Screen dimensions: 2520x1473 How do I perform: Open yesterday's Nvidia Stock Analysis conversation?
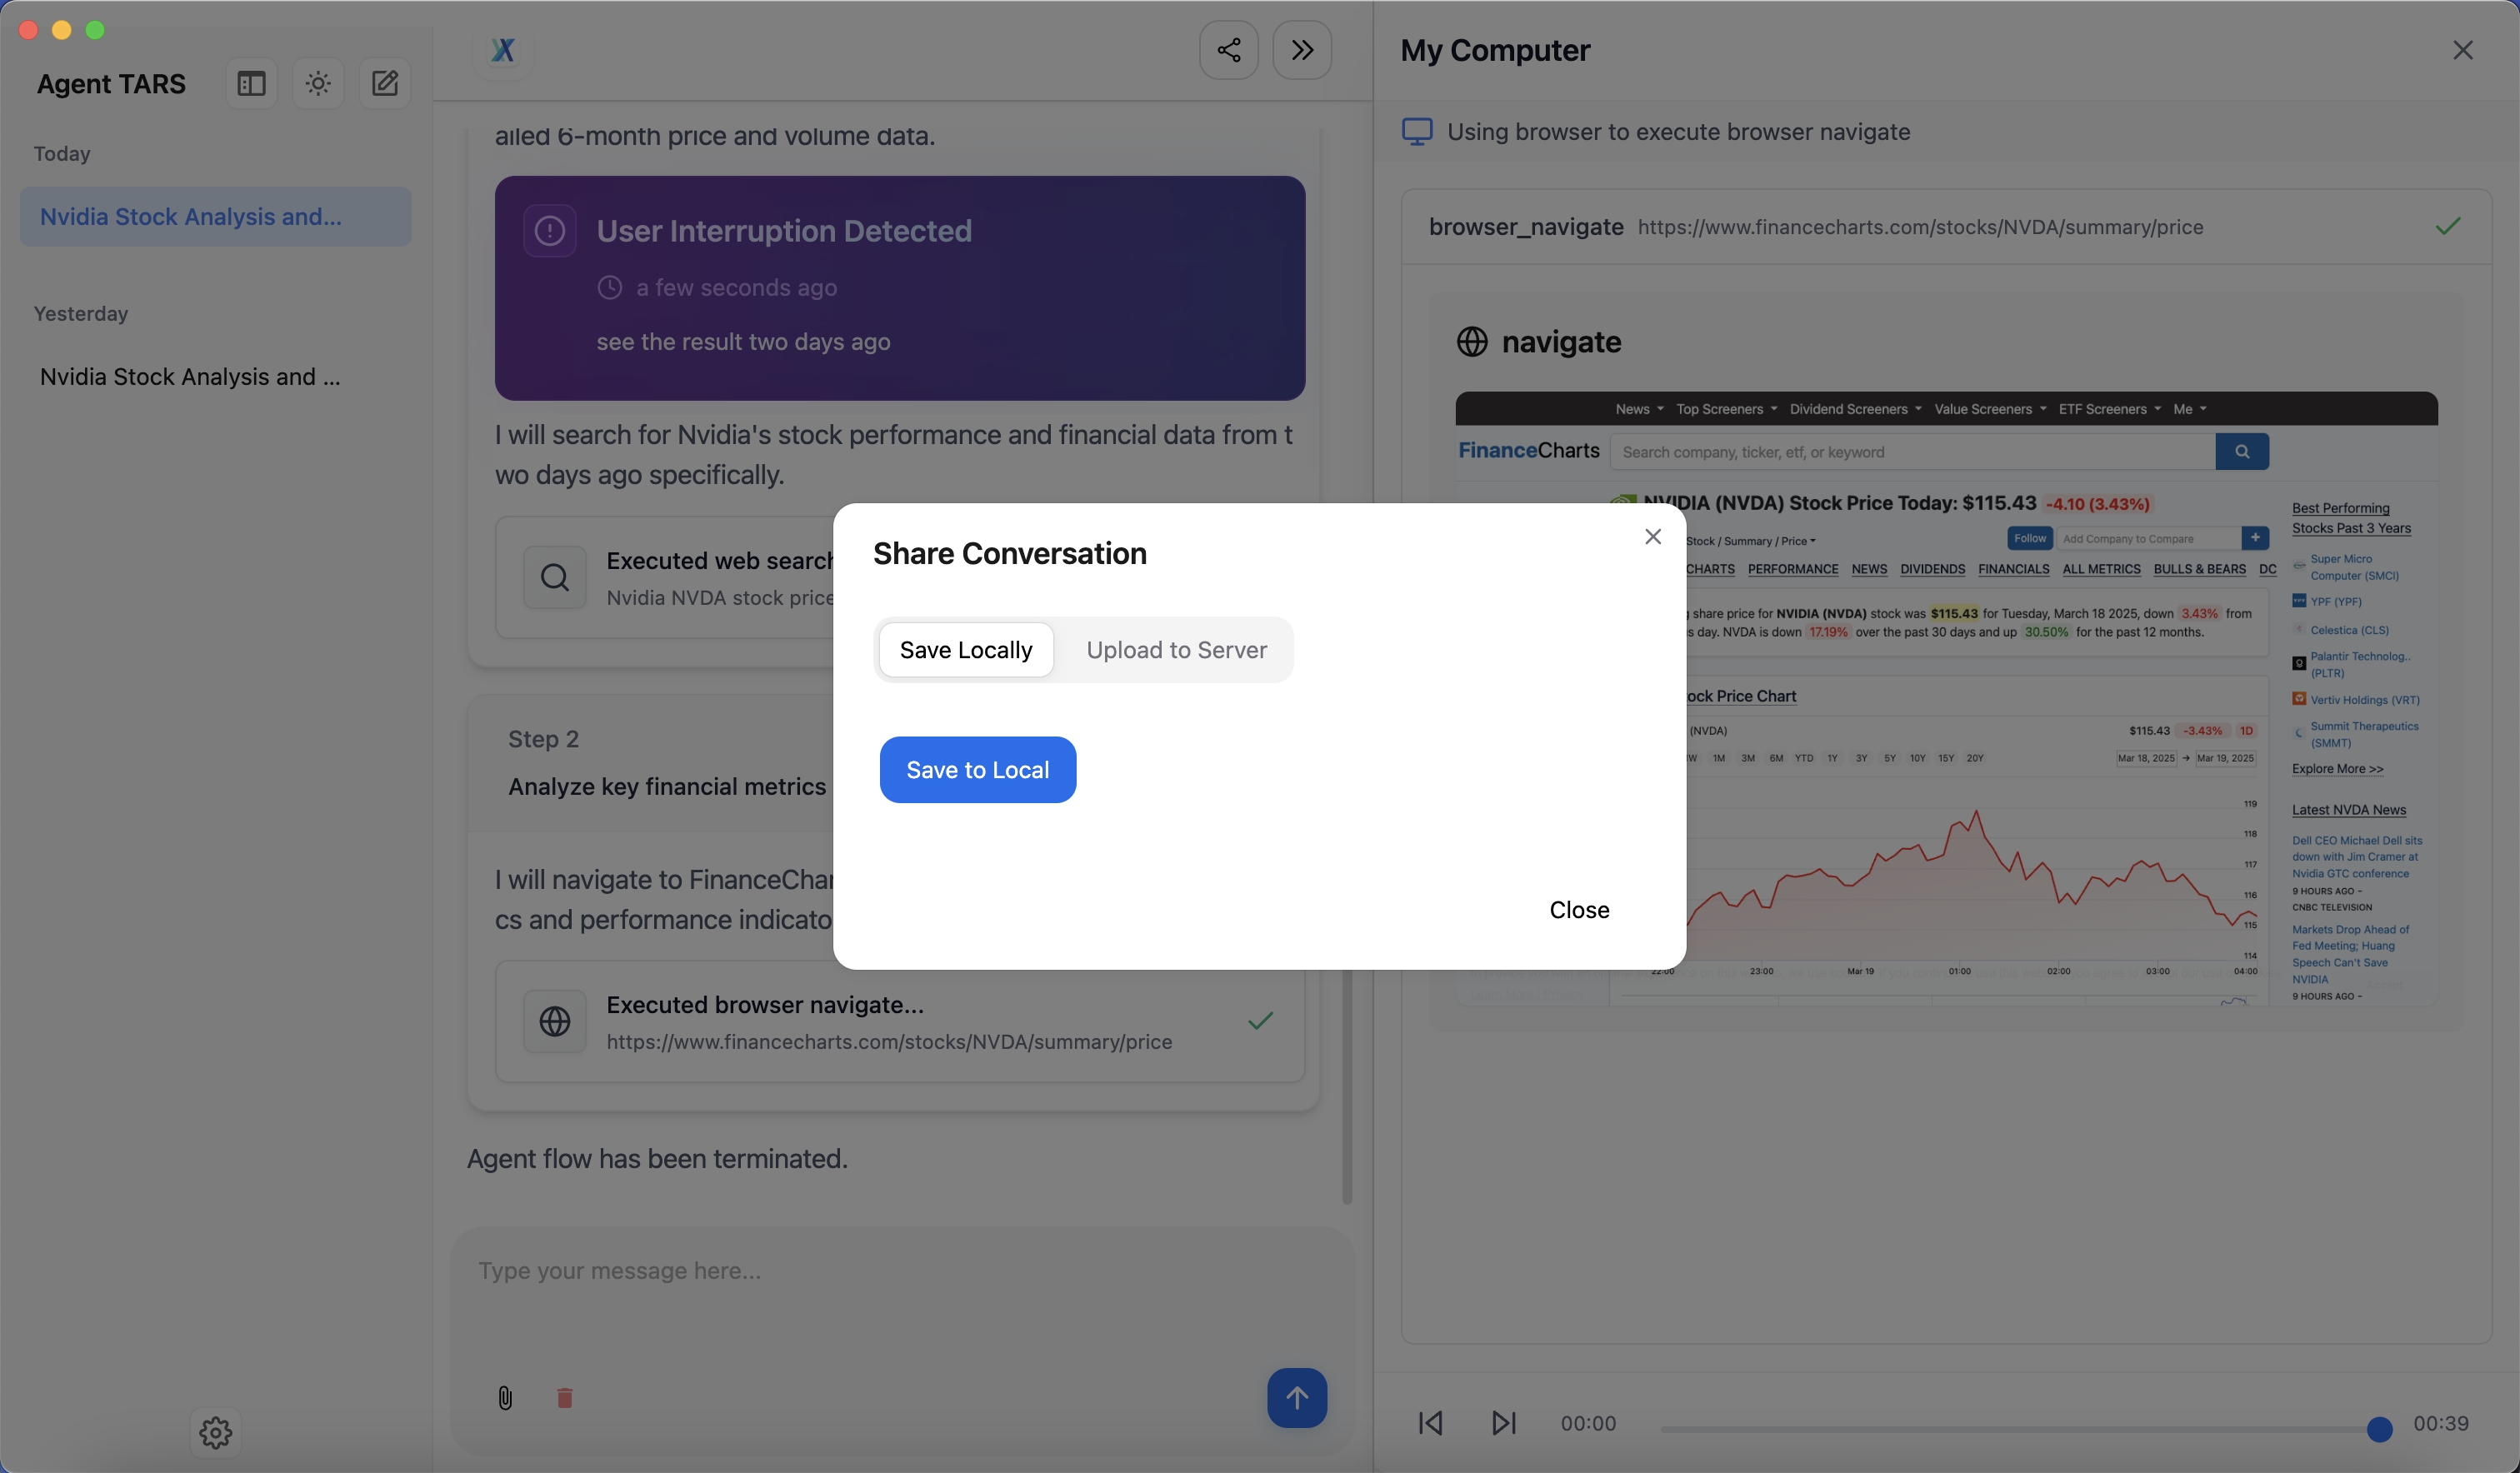click(190, 377)
